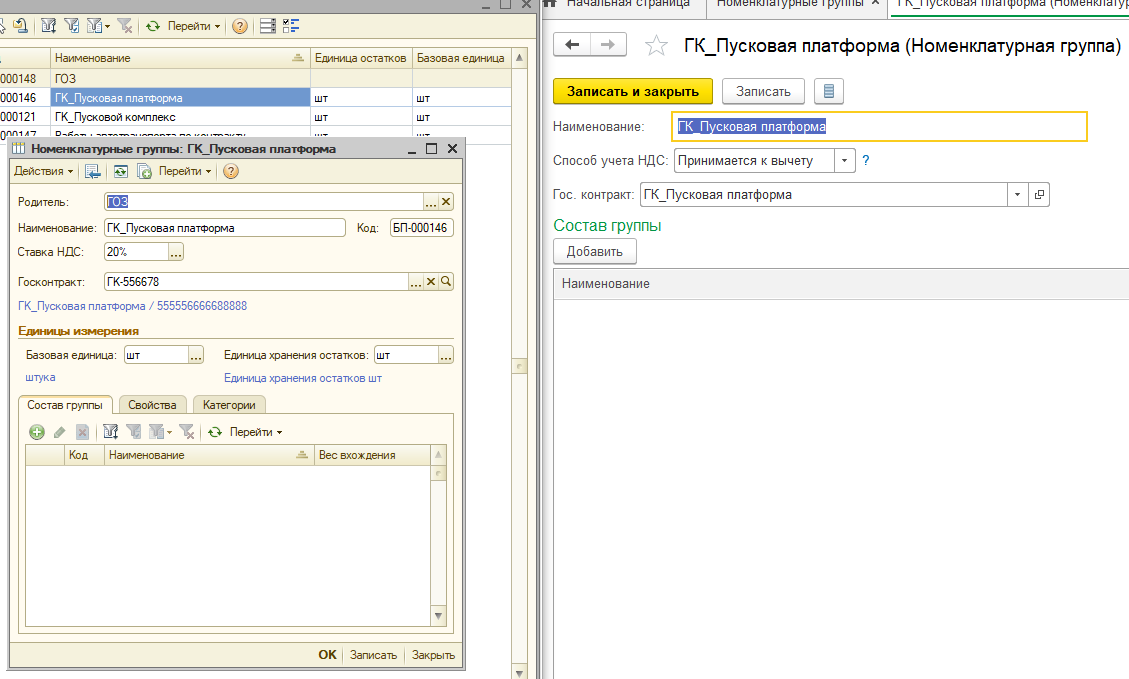Open the Действия menu in the dialog
The width and height of the screenshot is (1129, 679).
tap(43, 171)
